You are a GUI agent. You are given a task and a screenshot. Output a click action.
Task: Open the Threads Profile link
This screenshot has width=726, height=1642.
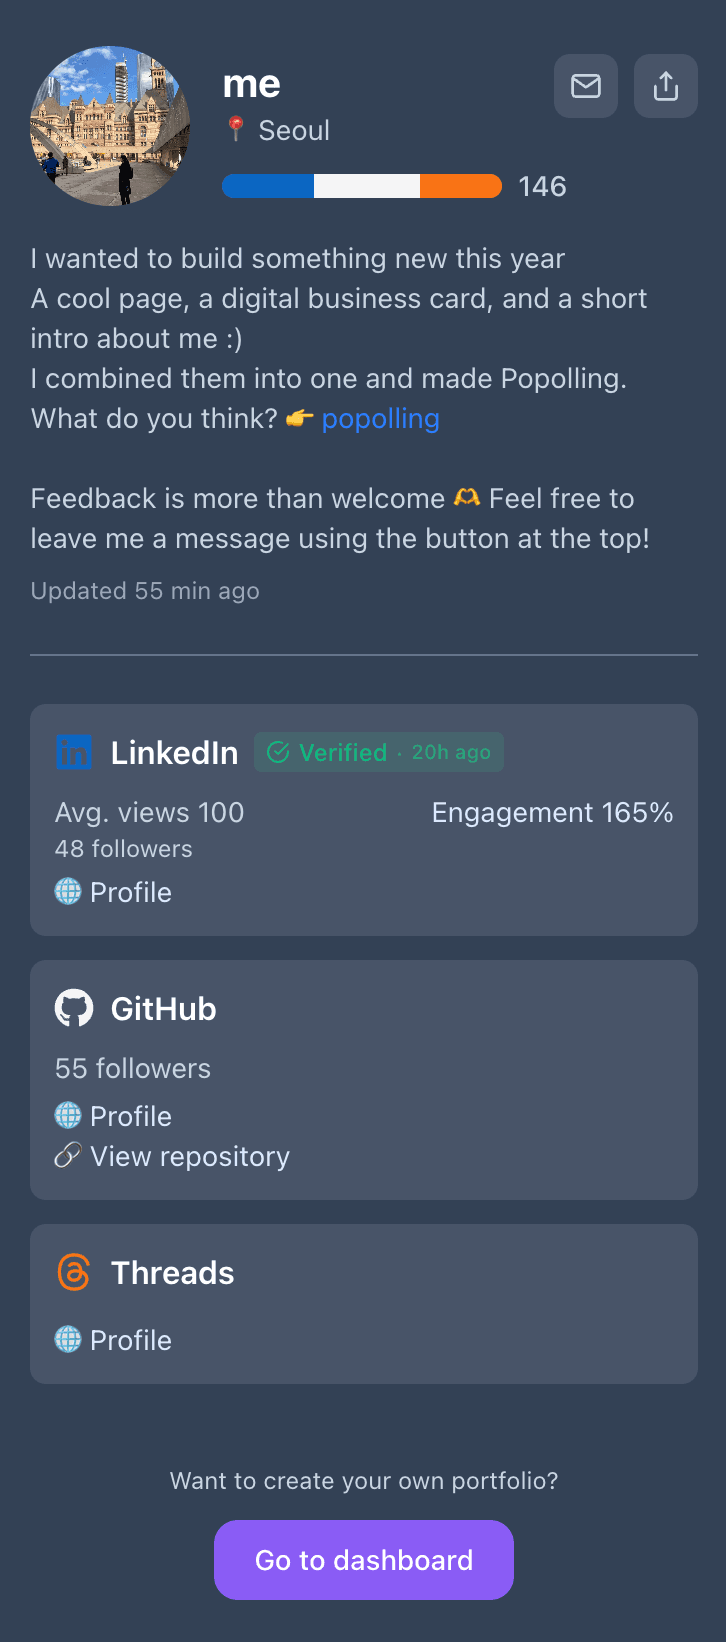pos(130,1340)
